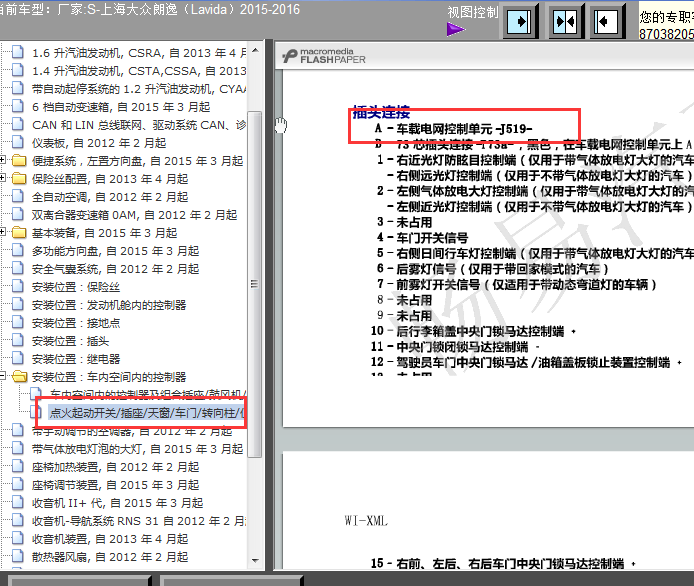
Task: Click the 视图控制 label
Action: tap(473, 12)
